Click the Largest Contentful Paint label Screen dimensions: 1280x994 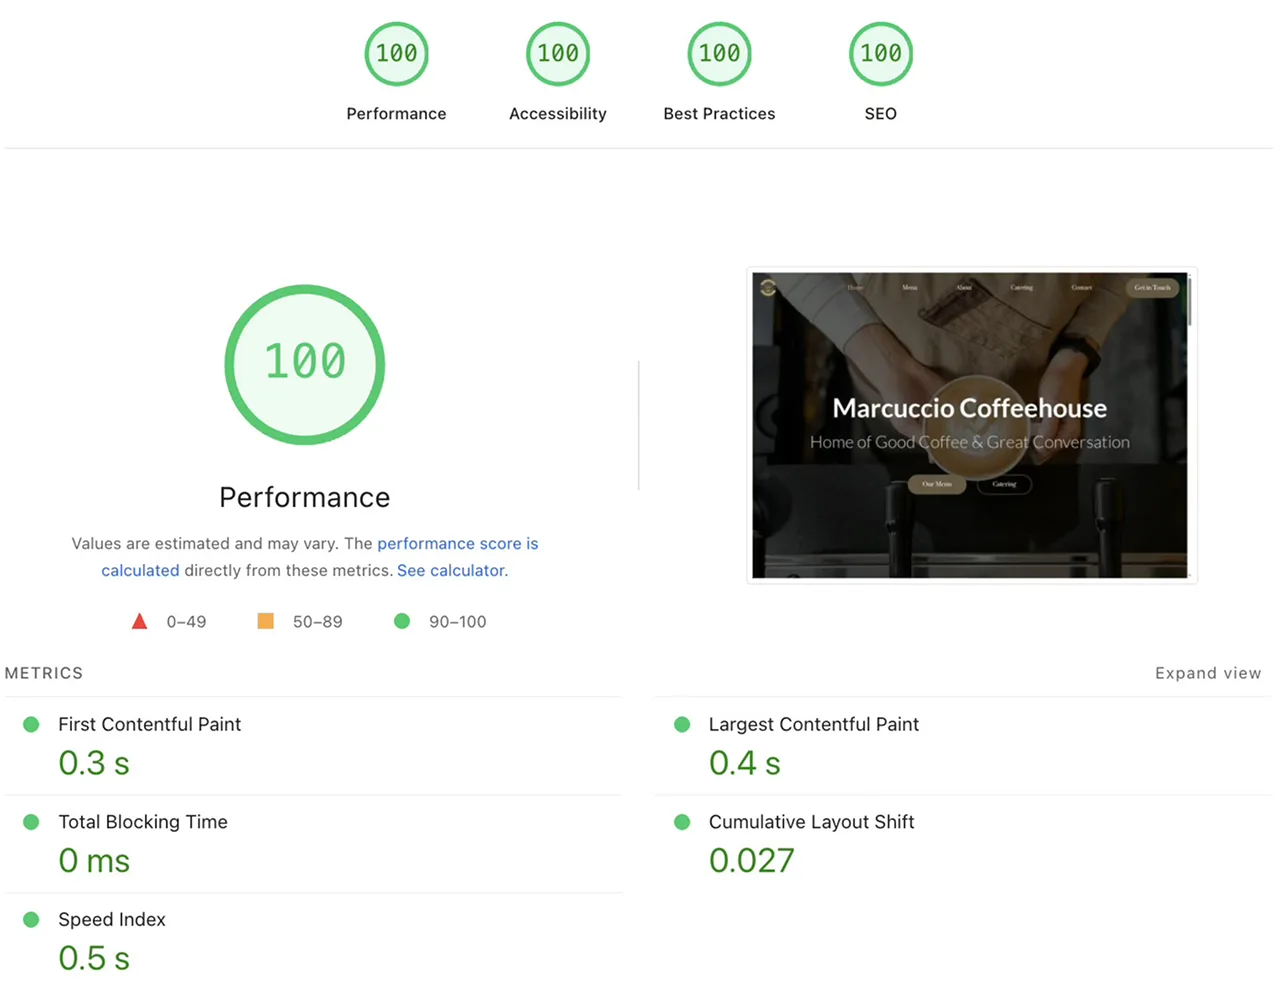coord(814,724)
